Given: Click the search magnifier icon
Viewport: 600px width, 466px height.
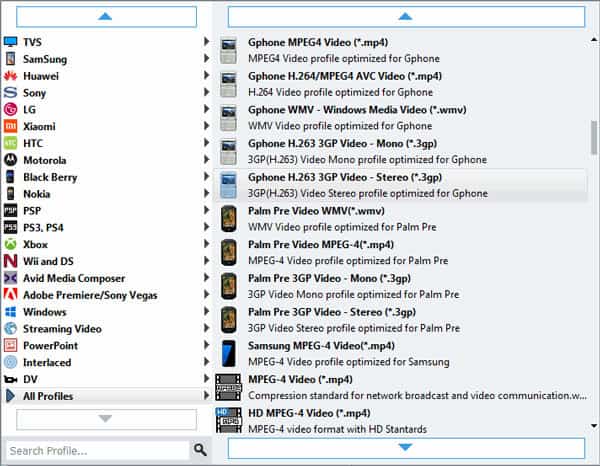Looking at the screenshot, I should (x=200, y=450).
